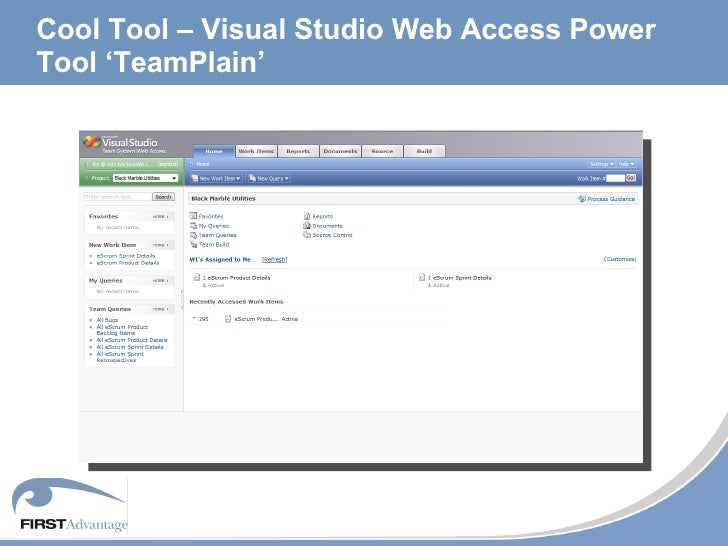Open the All Bugs team query
The height and width of the screenshot is (546, 728).
pyautogui.click(x=107, y=320)
